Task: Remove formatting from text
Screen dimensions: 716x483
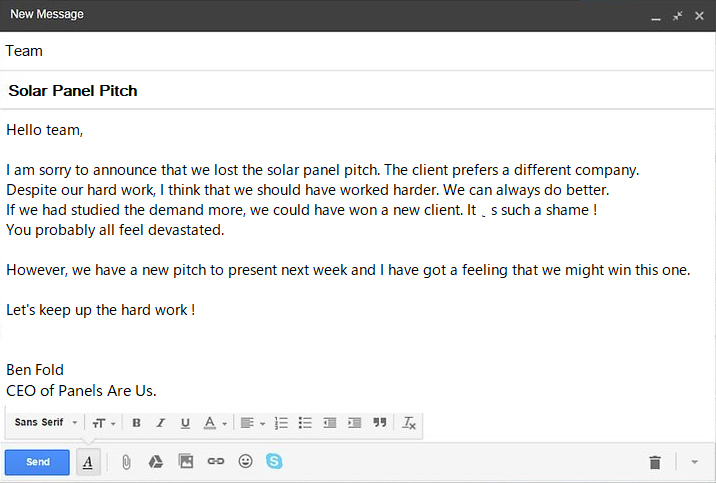Action: coord(408,423)
